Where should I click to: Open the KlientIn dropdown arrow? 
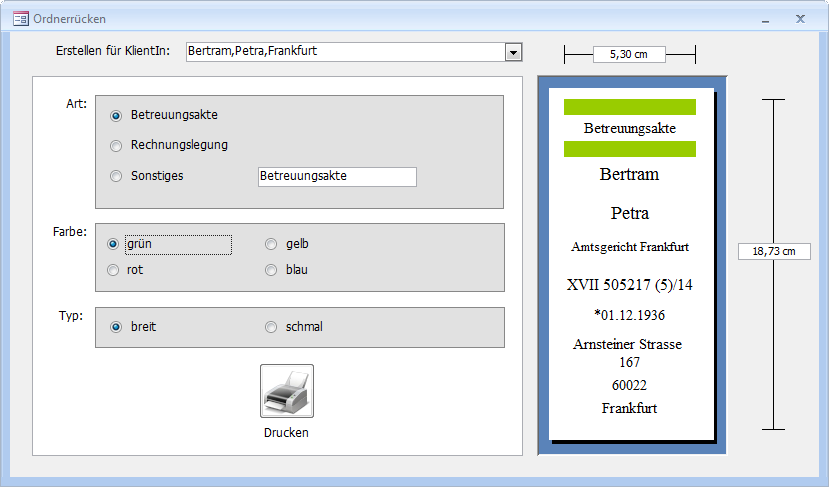[513, 52]
